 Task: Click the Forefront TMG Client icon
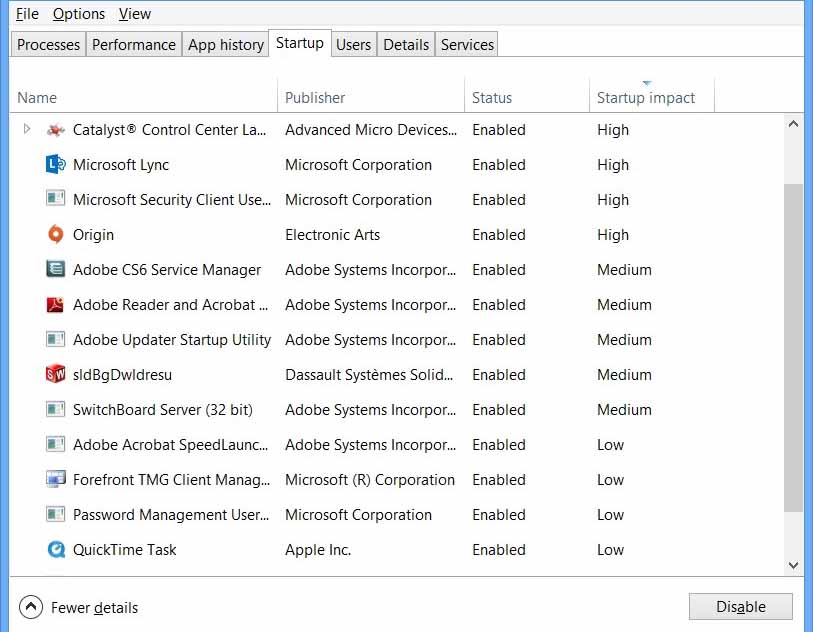56,479
